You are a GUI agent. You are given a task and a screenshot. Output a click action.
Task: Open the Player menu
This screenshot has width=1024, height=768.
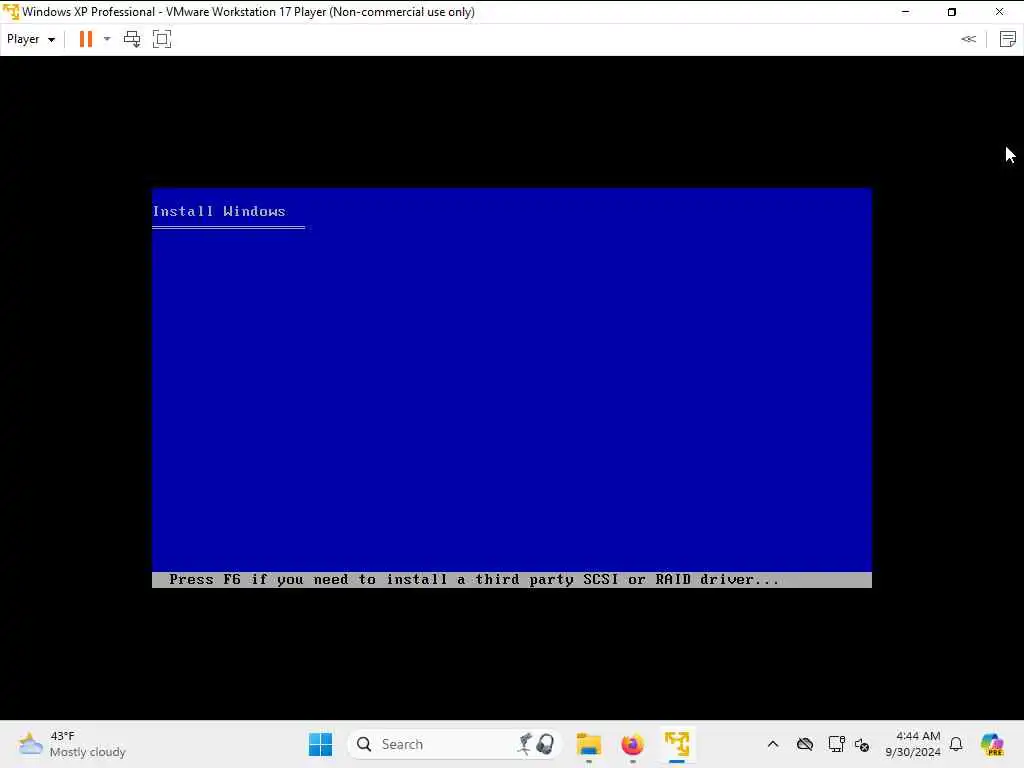point(31,39)
